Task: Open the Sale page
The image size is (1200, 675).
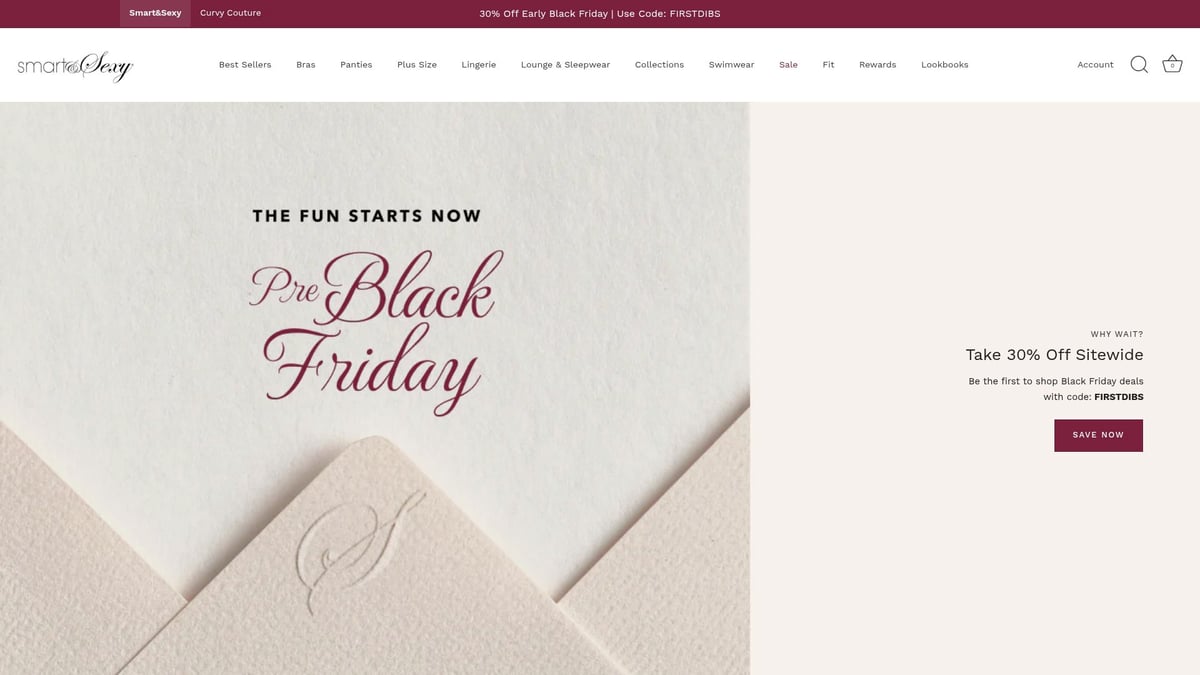Action: click(x=788, y=65)
